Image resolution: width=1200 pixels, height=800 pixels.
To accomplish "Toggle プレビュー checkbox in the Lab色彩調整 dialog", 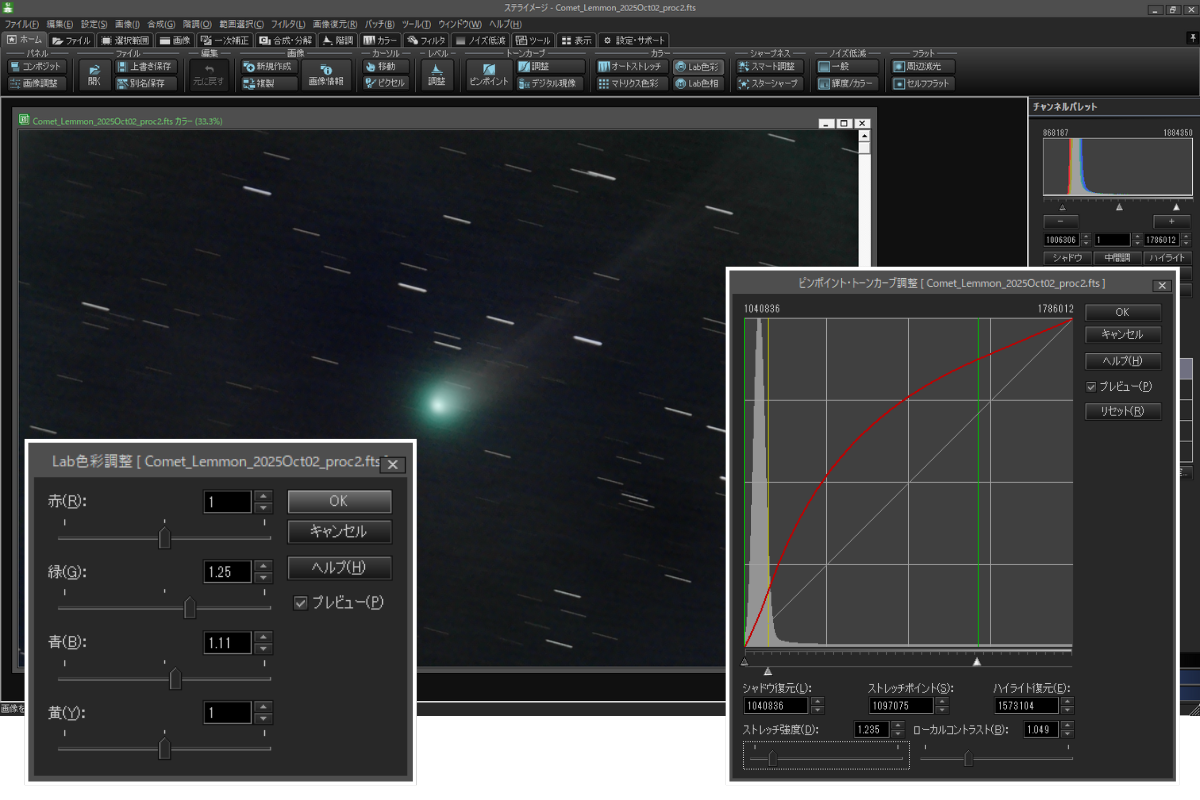I will tap(301, 603).
